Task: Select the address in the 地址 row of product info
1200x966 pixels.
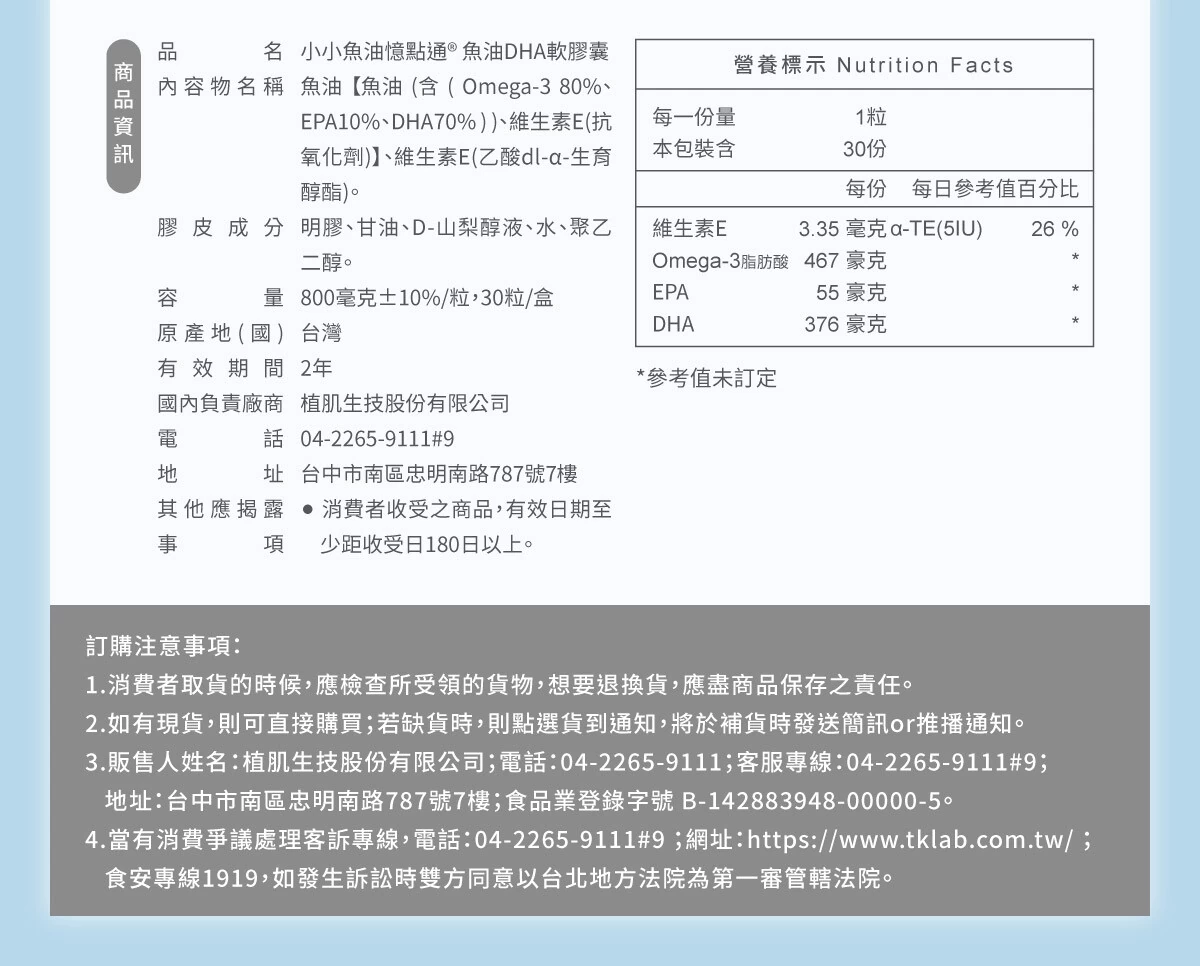Action: (439, 474)
